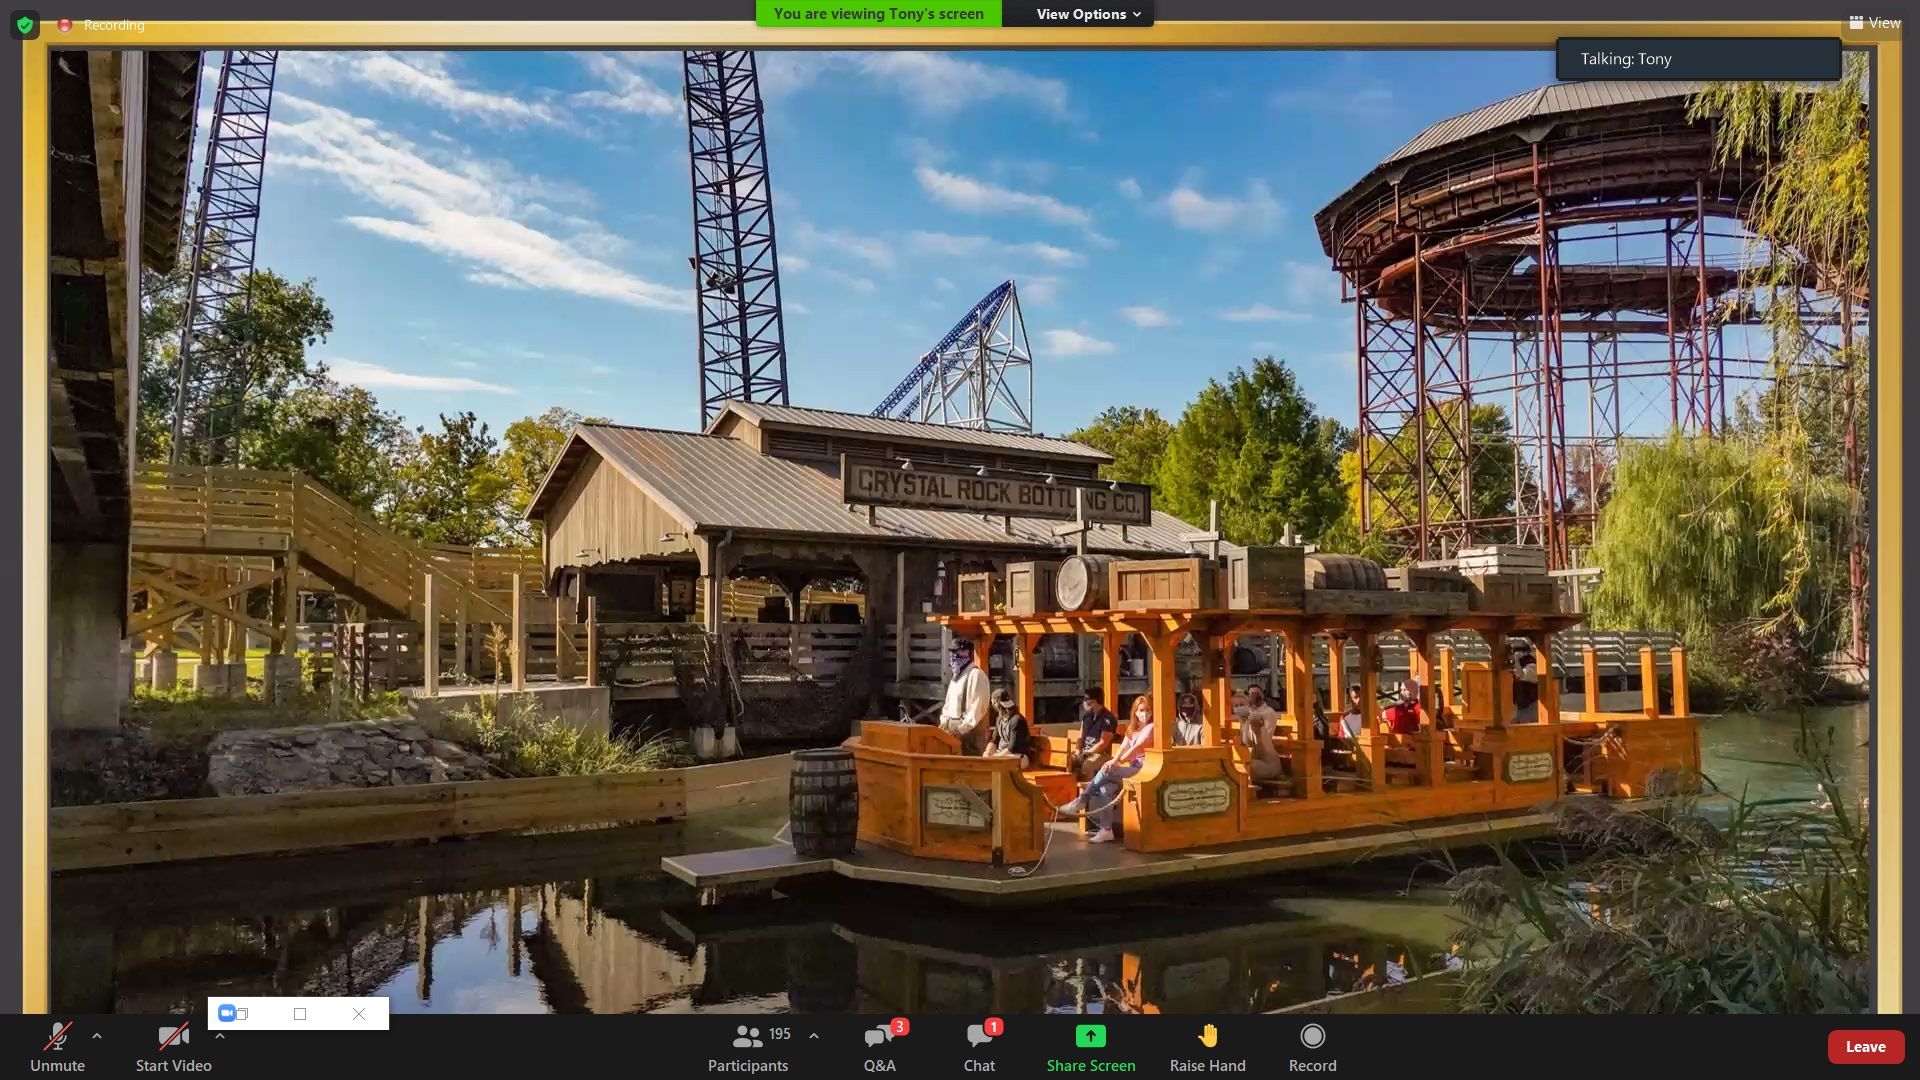Leave the meeting
Viewport: 1920px width, 1080px height.
pos(1865,1046)
